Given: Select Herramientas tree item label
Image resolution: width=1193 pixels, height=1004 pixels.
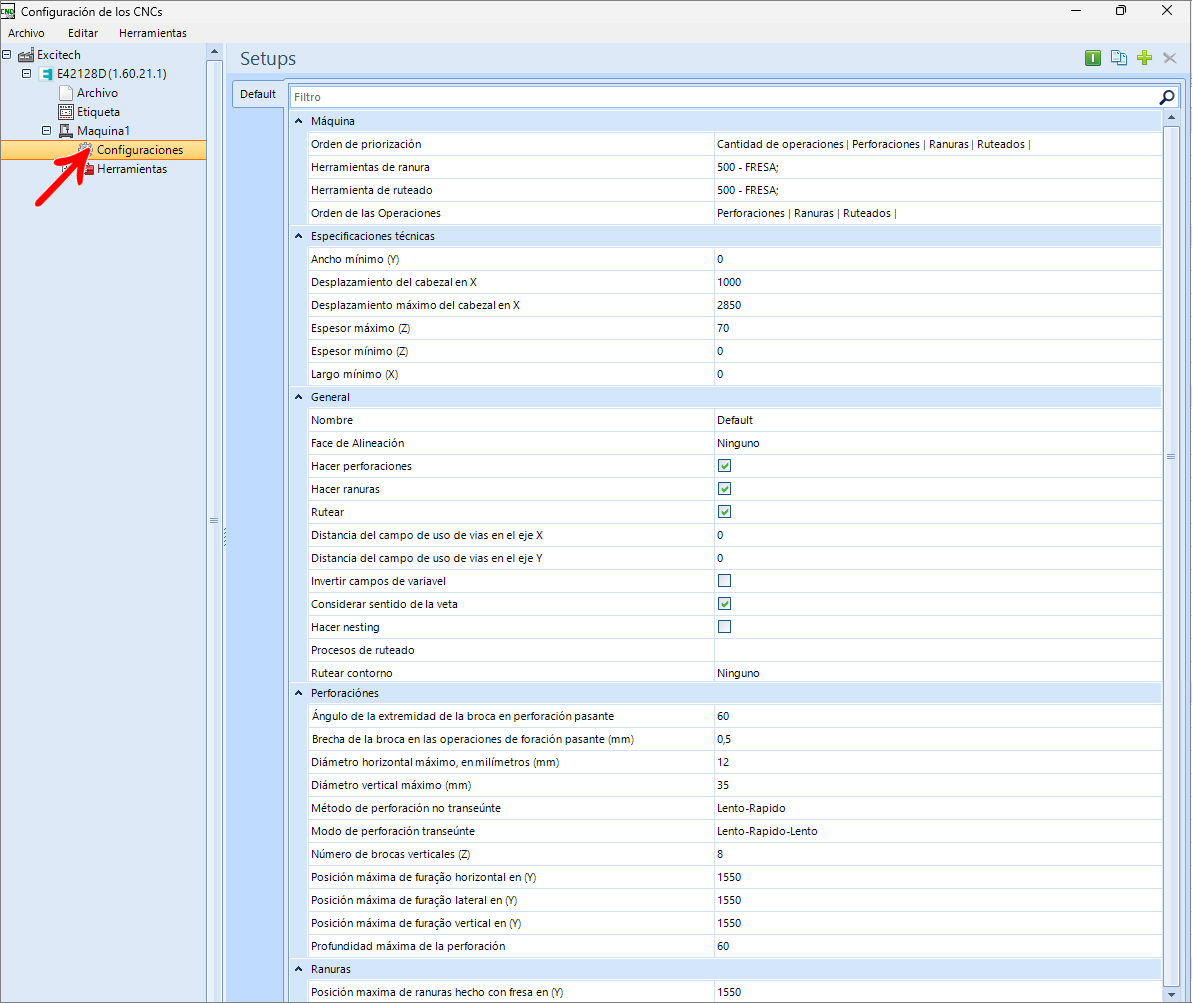Looking at the screenshot, I should (x=132, y=169).
